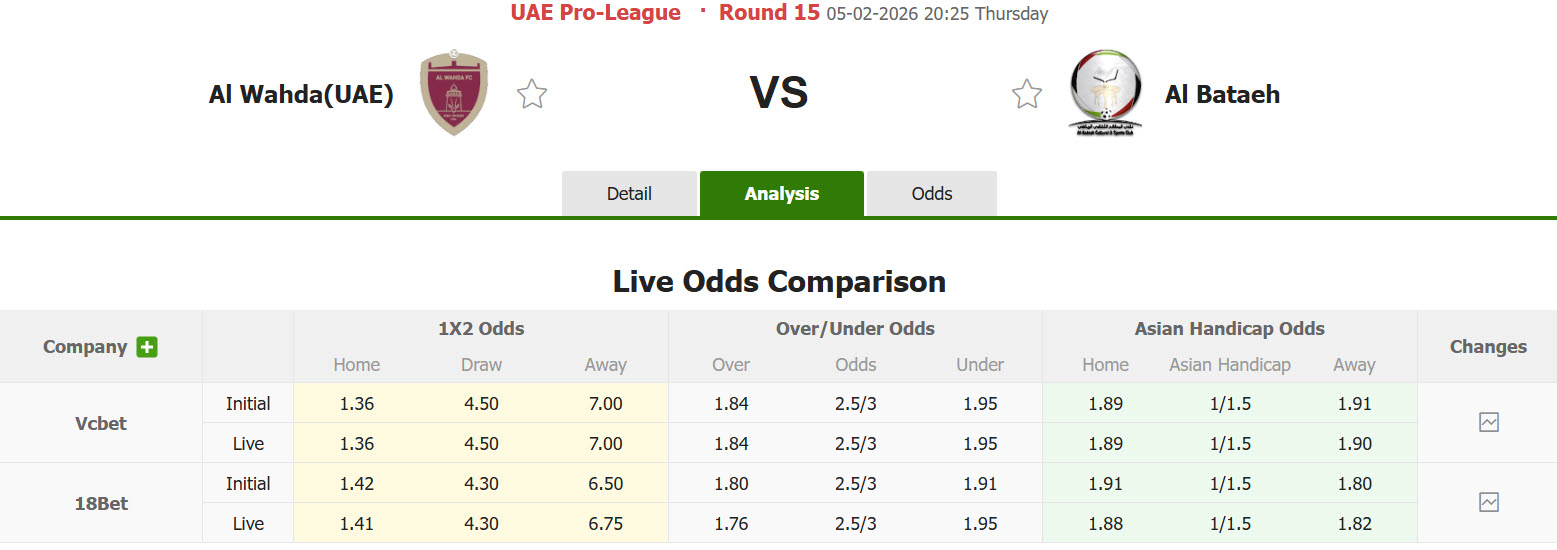Click the Al Wahda club crest
1557x550 pixels.
click(x=454, y=93)
